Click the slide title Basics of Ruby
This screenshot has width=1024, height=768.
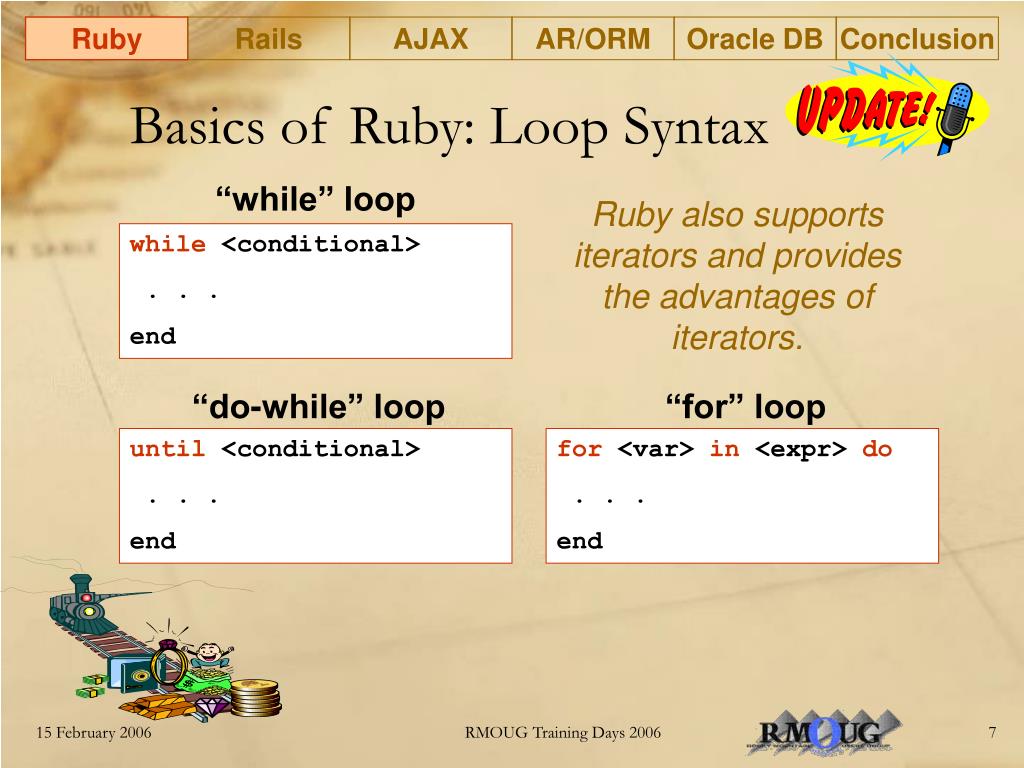point(449,127)
